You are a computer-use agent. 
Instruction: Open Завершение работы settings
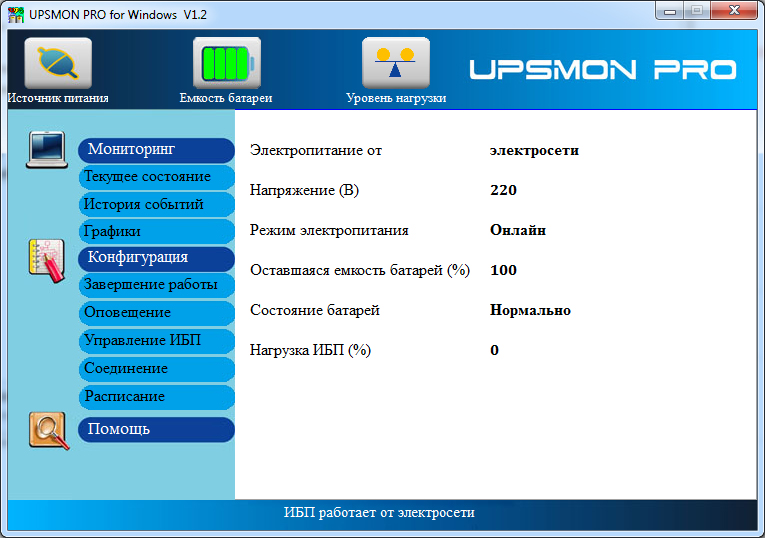click(x=156, y=285)
